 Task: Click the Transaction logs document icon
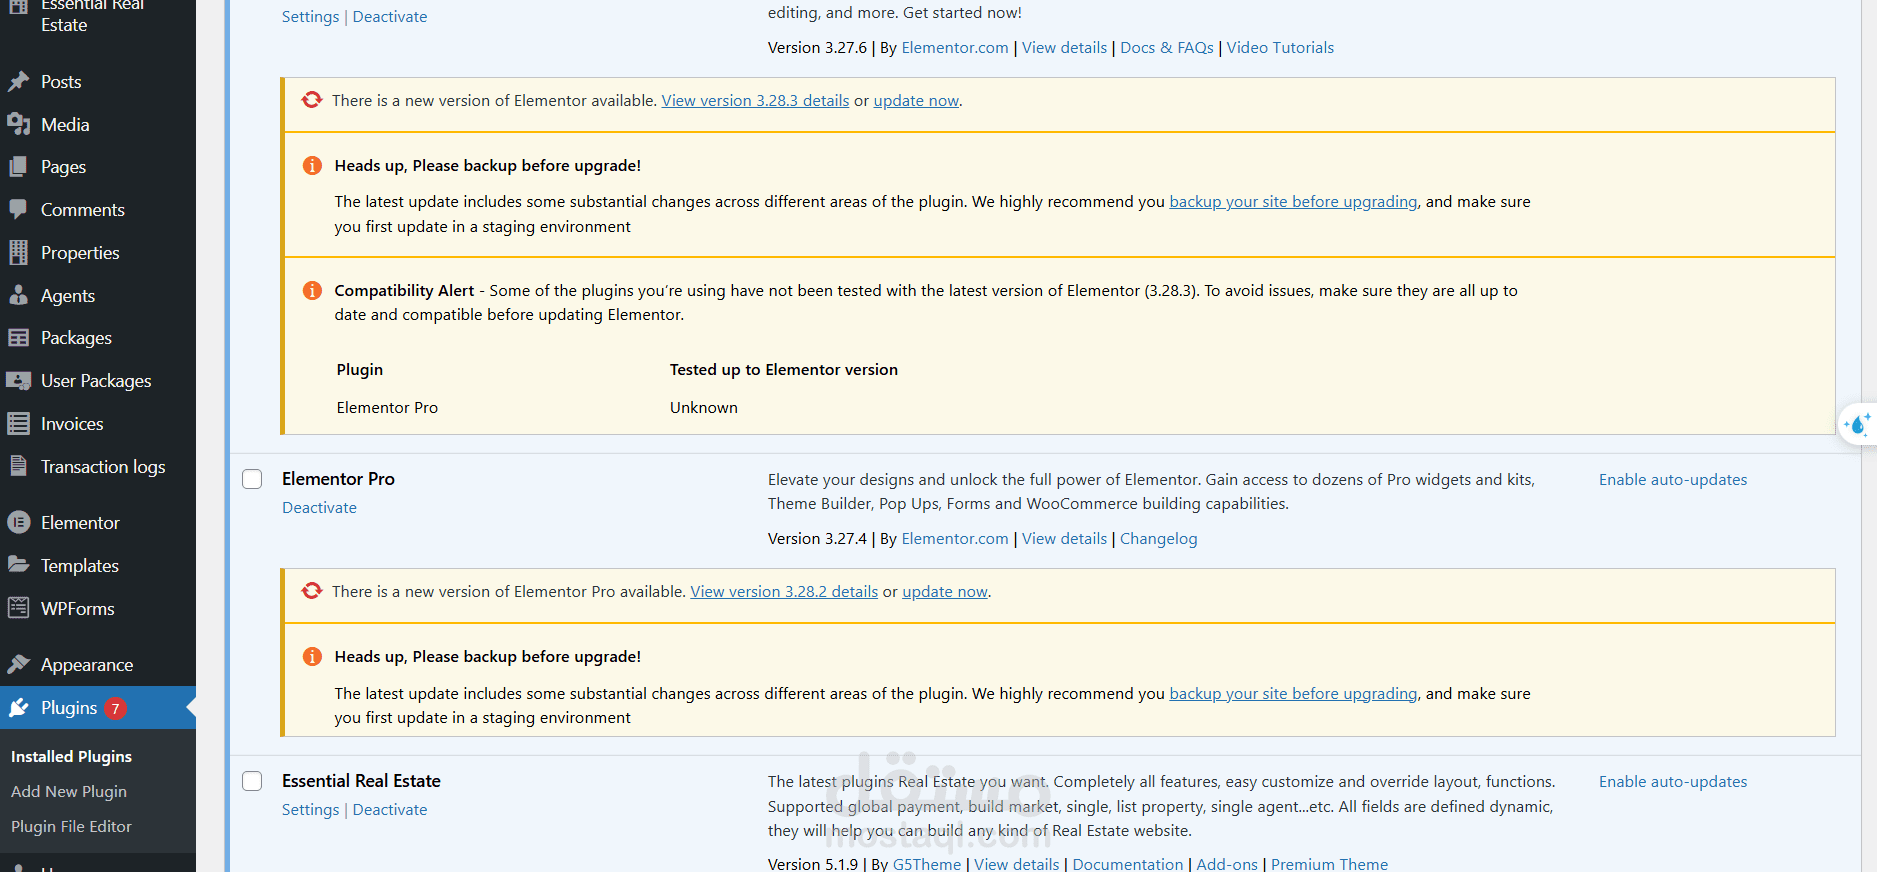(x=18, y=467)
